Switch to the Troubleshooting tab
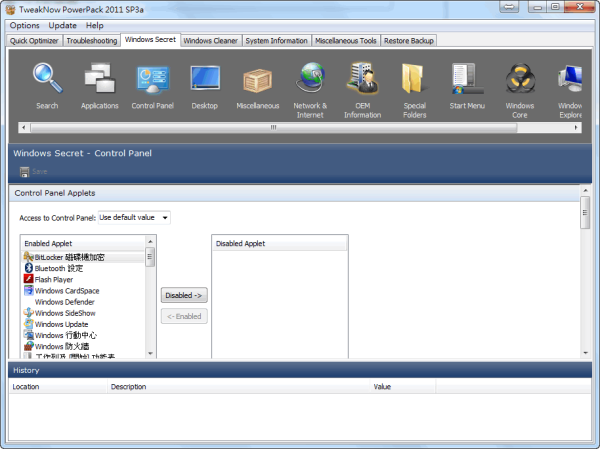Image resolution: width=600 pixels, height=449 pixels. pyautogui.click(x=92, y=41)
